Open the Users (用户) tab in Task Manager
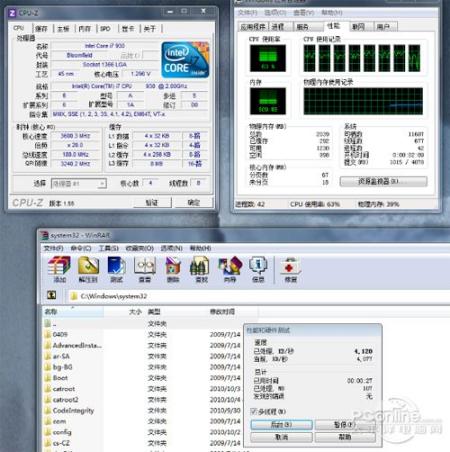 click(x=384, y=27)
